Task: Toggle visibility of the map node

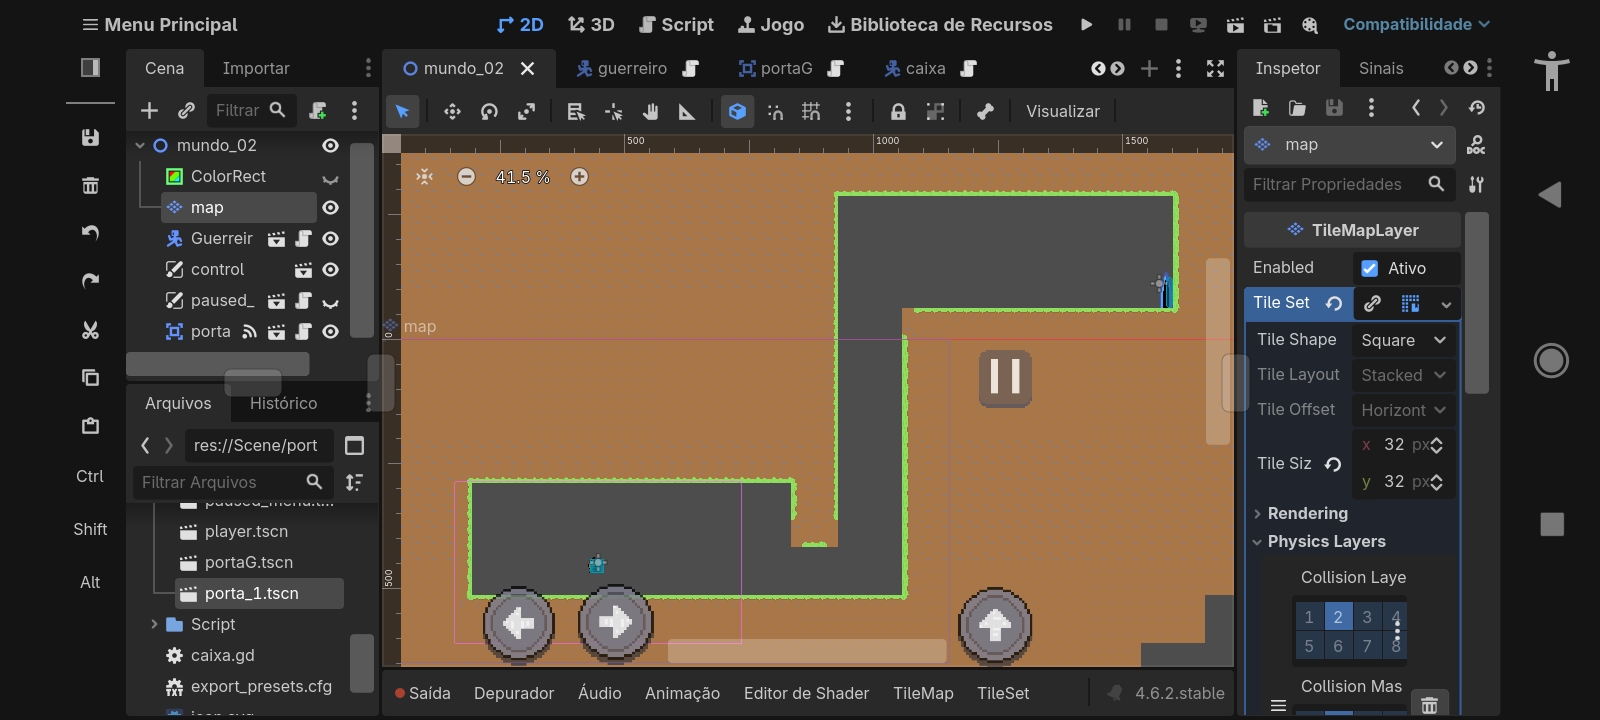Action: pos(330,207)
